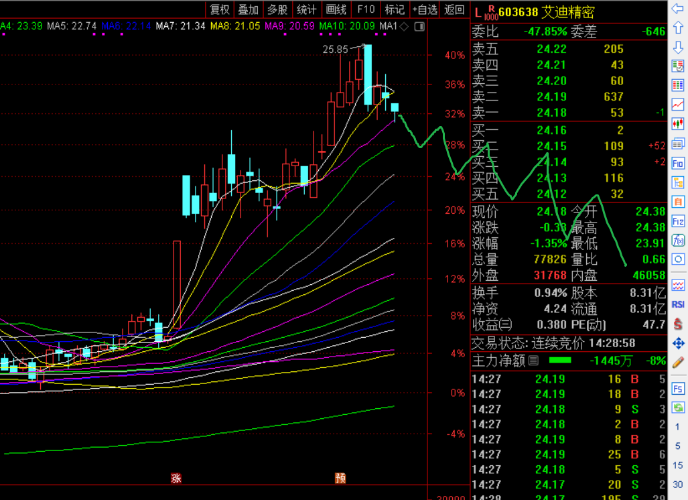The height and width of the screenshot is (500, 688).
Task: Click the back arrow icon in sidebar
Action: coord(678,9)
